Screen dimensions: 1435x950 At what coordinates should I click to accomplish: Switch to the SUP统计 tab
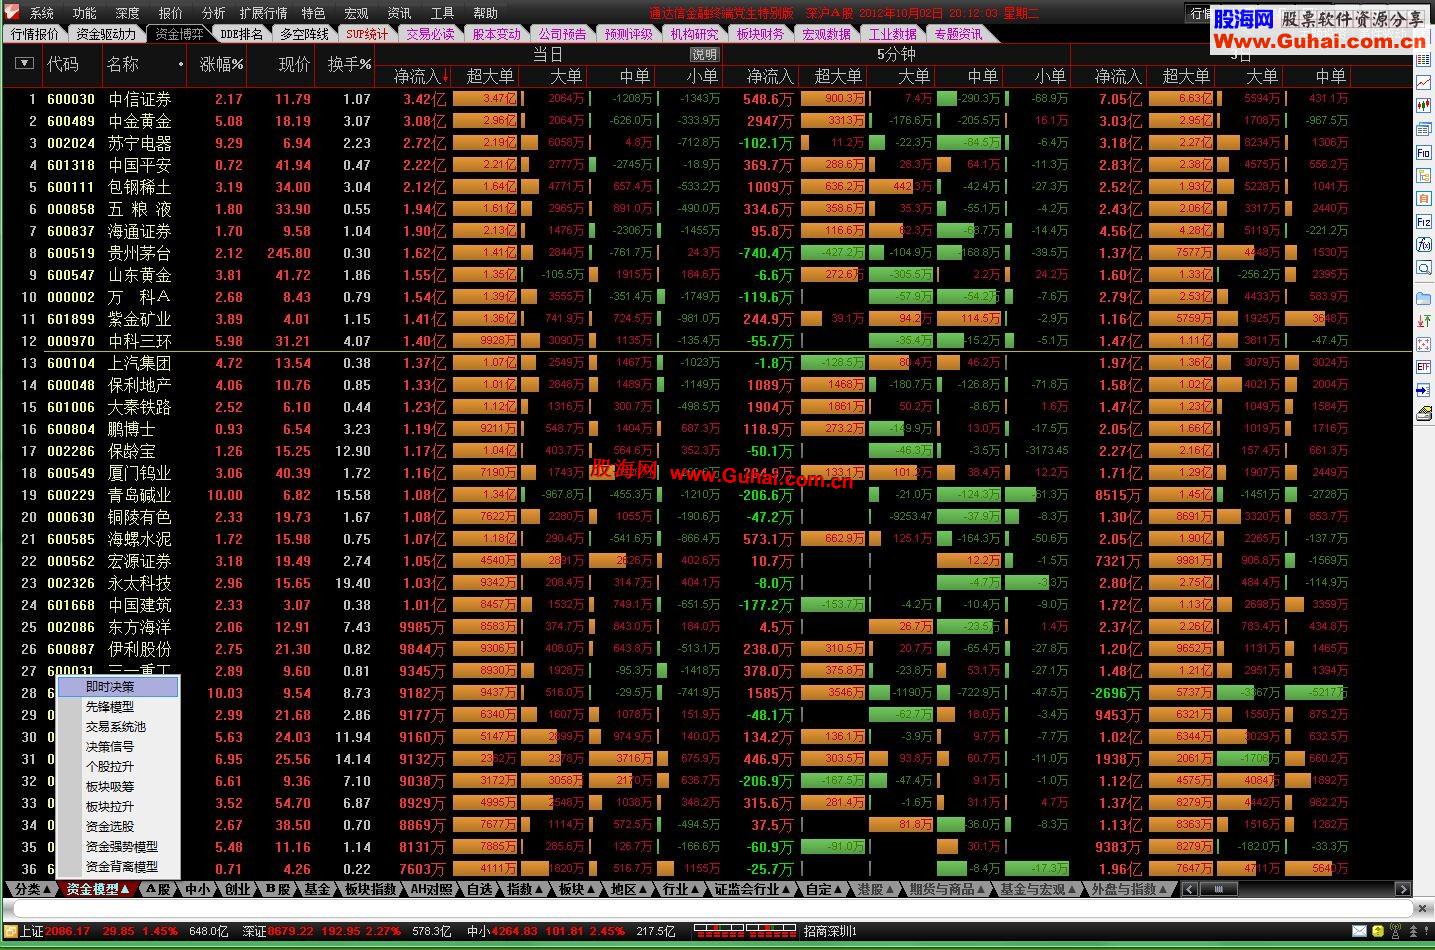pyautogui.click(x=367, y=34)
